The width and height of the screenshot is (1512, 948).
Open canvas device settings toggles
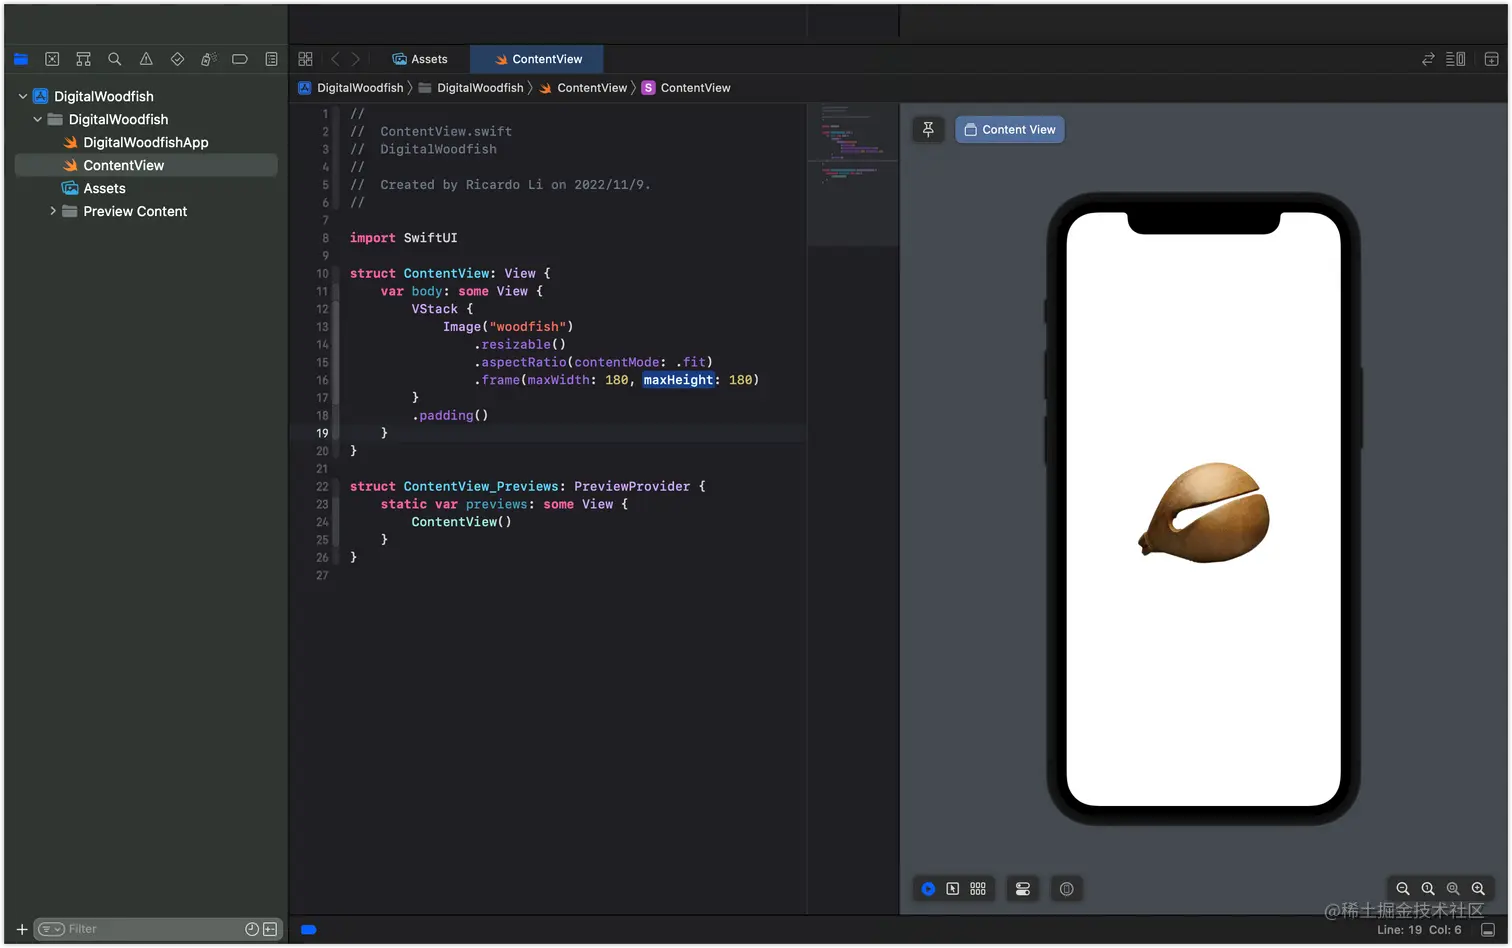point(1023,889)
